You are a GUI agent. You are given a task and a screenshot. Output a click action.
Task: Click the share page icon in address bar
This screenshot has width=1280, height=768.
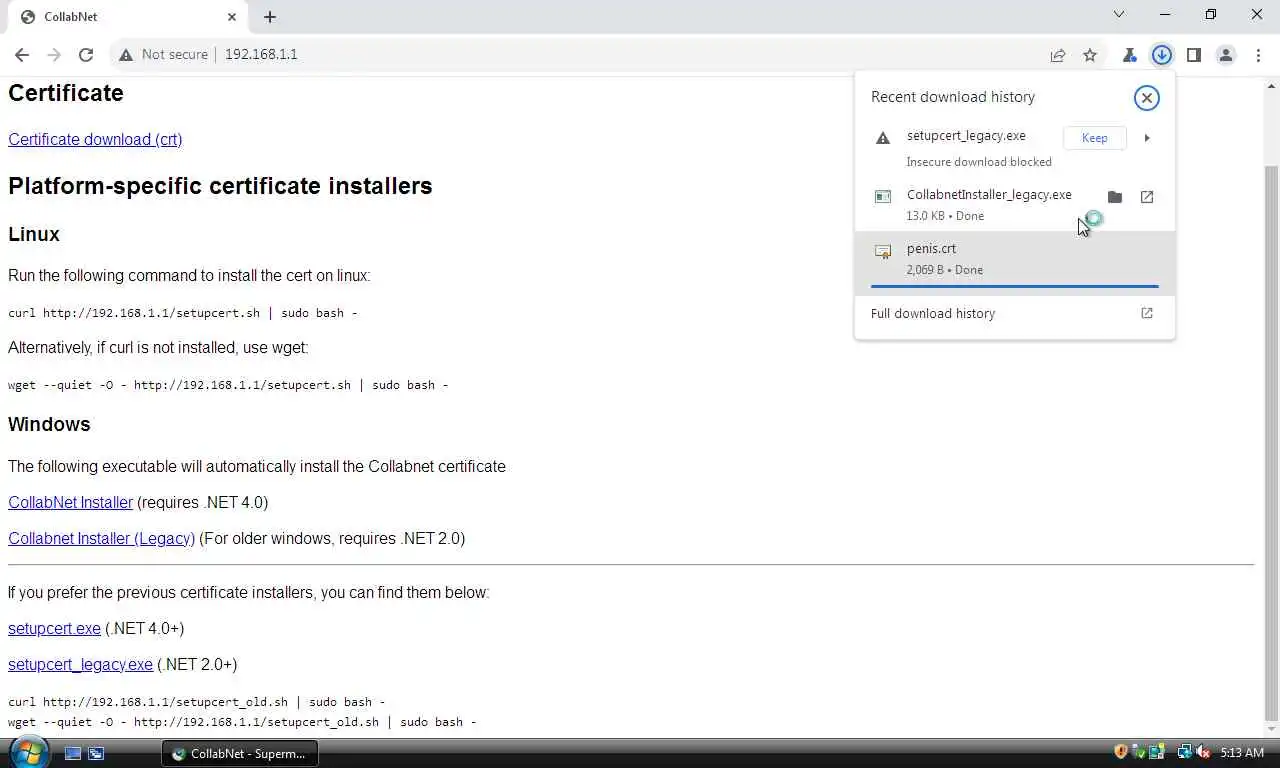click(1058, 55)
